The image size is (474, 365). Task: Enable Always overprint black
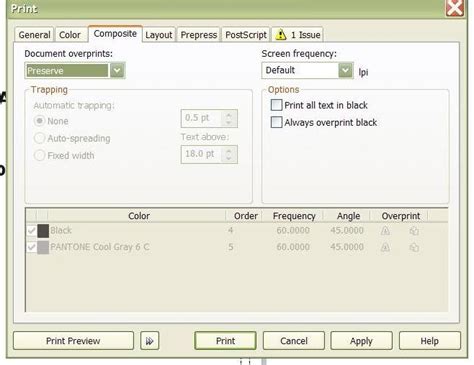click(276, 122)
